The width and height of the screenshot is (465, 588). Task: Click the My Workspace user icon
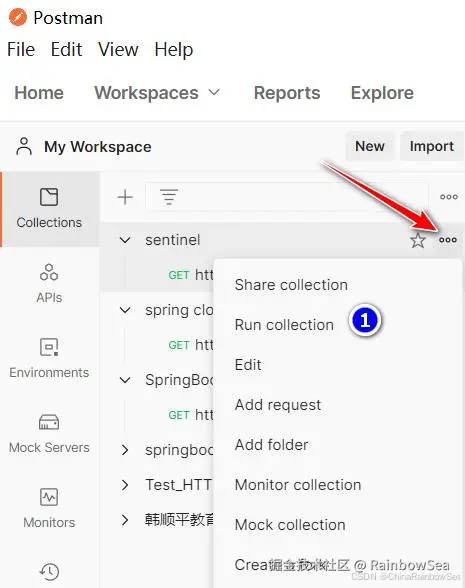(x=24, y=146)
